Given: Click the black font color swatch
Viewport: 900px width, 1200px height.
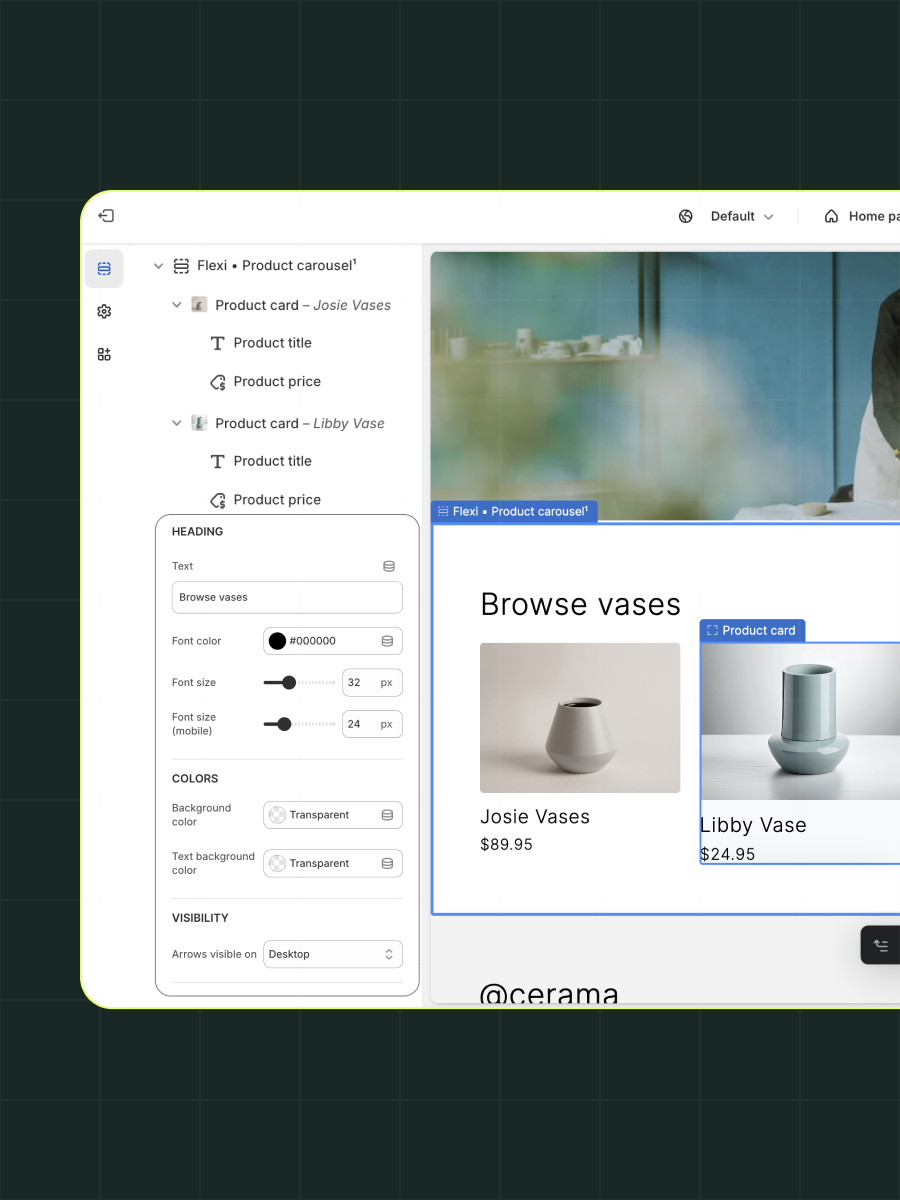Looking at the screenshot, I should [277, 641].
